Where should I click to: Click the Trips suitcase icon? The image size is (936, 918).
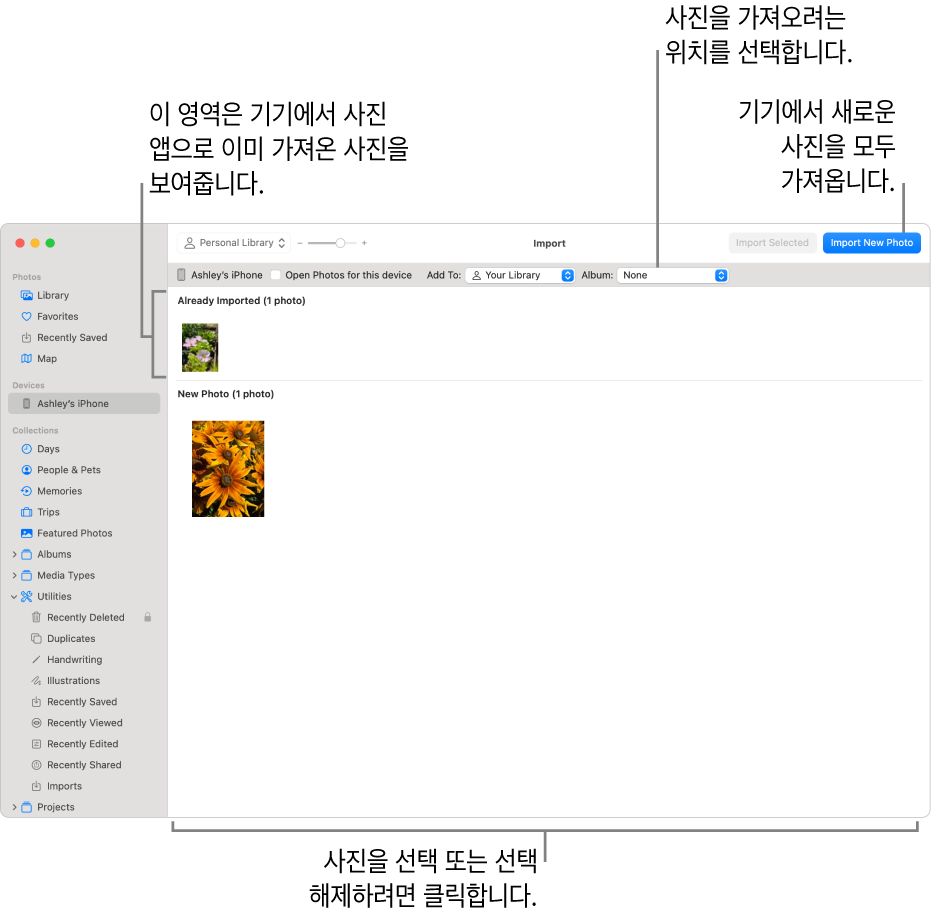(x=26, y=513)
